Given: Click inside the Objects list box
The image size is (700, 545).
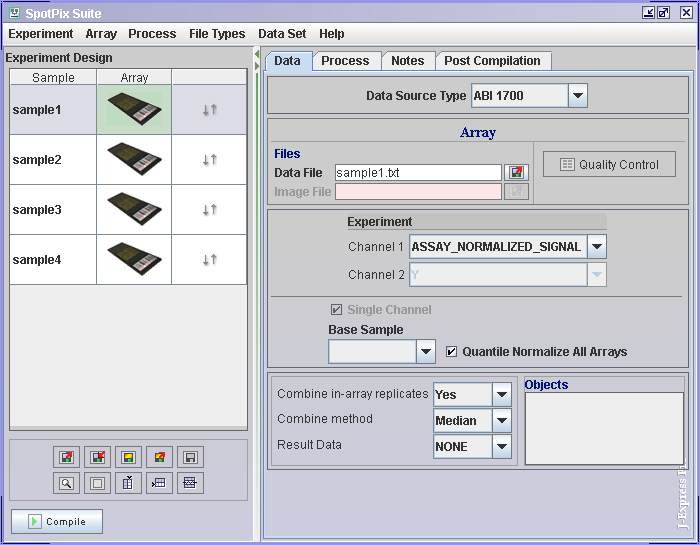Looking at the screenshot, I should coord(604,428).
